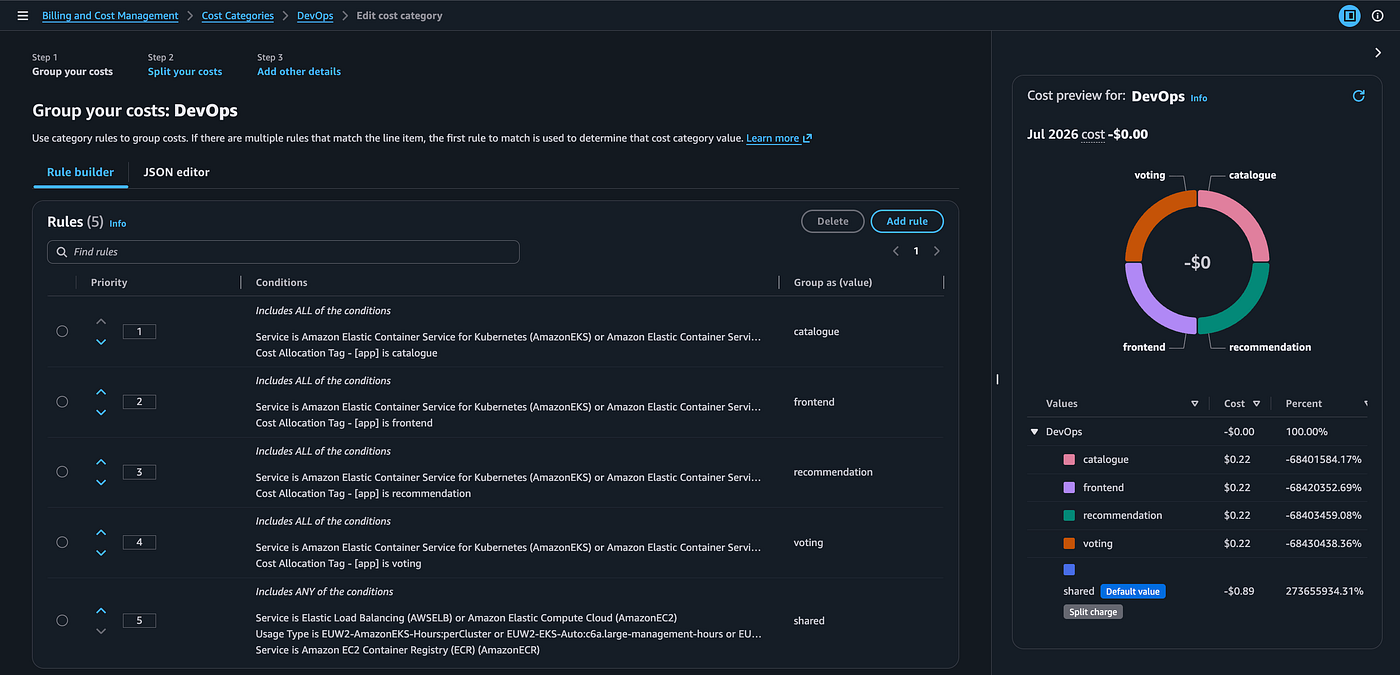Select the shared rule radio button
The width and height of the screenshot is (1400, 675).
coord(62,620)
